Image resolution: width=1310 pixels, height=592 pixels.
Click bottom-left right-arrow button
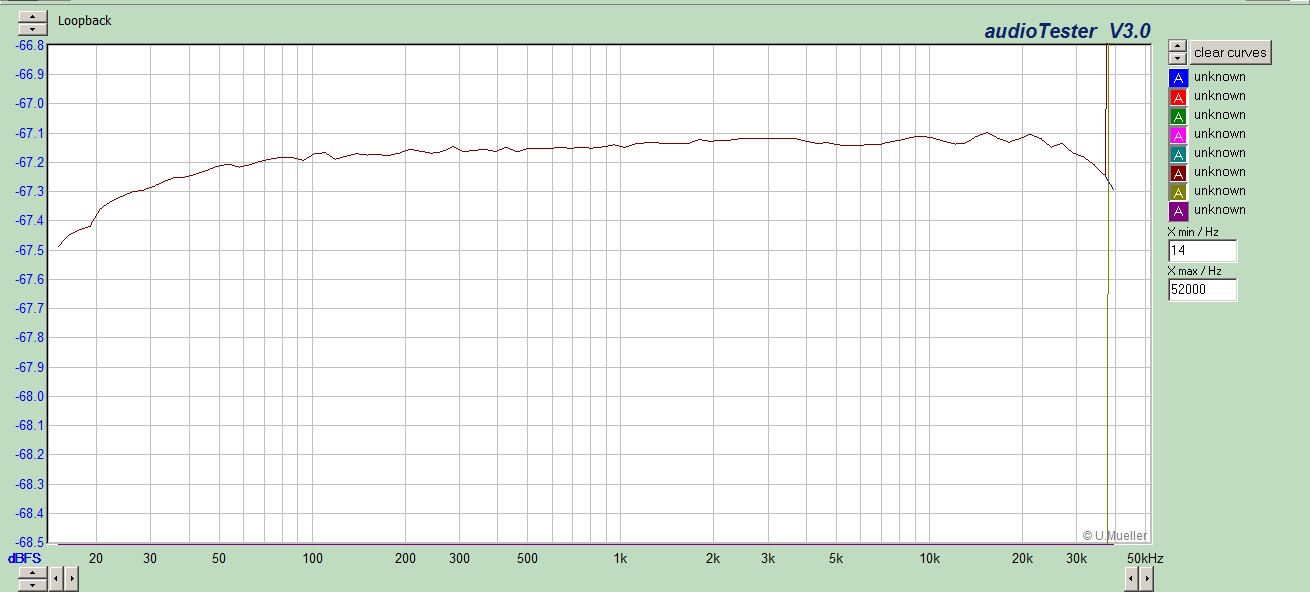(x=70, y=577)
